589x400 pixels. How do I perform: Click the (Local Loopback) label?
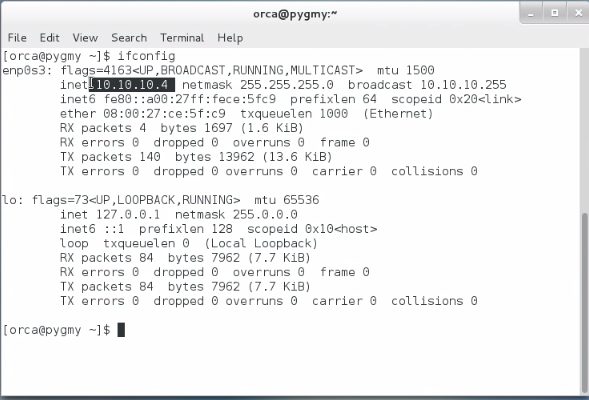pos(261,243)
